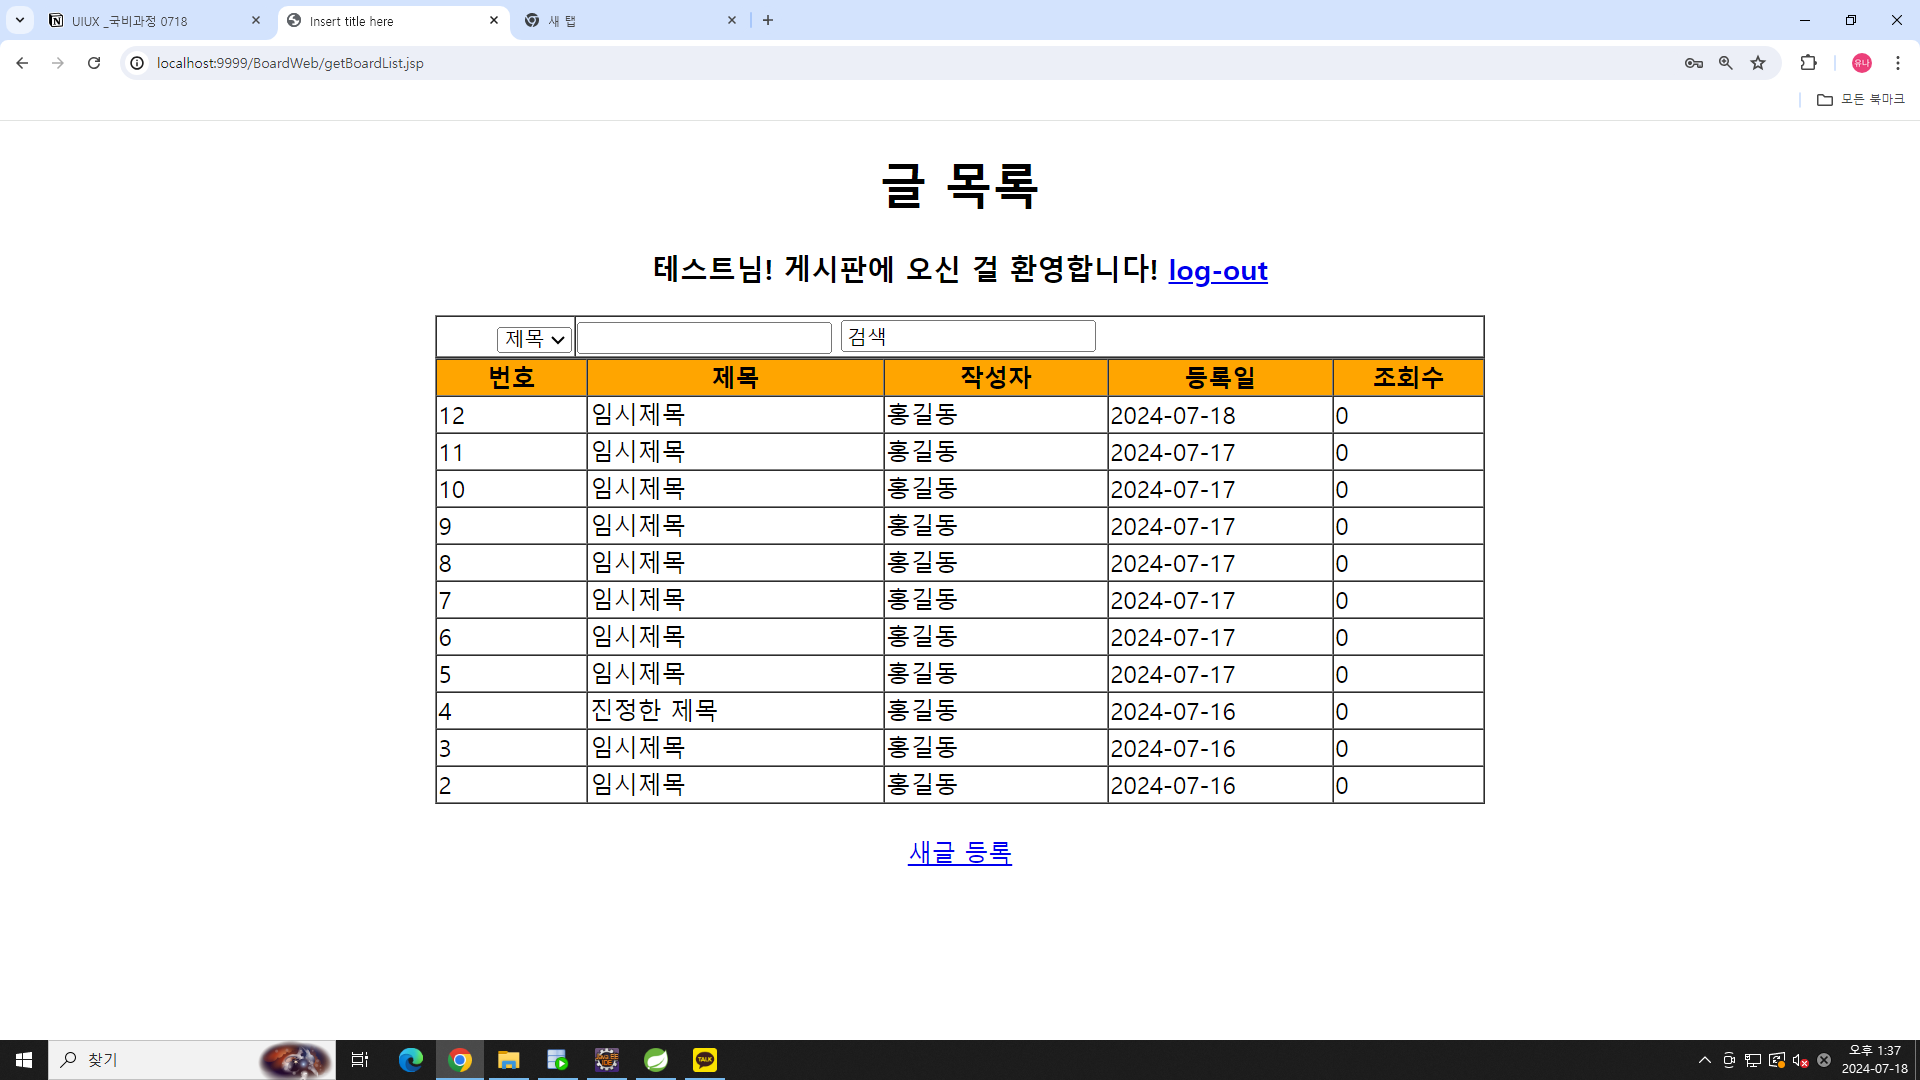Open the tab search chevron dropdown
The width and height of the screenshot is (1920, 1080).
click(19, 20)
